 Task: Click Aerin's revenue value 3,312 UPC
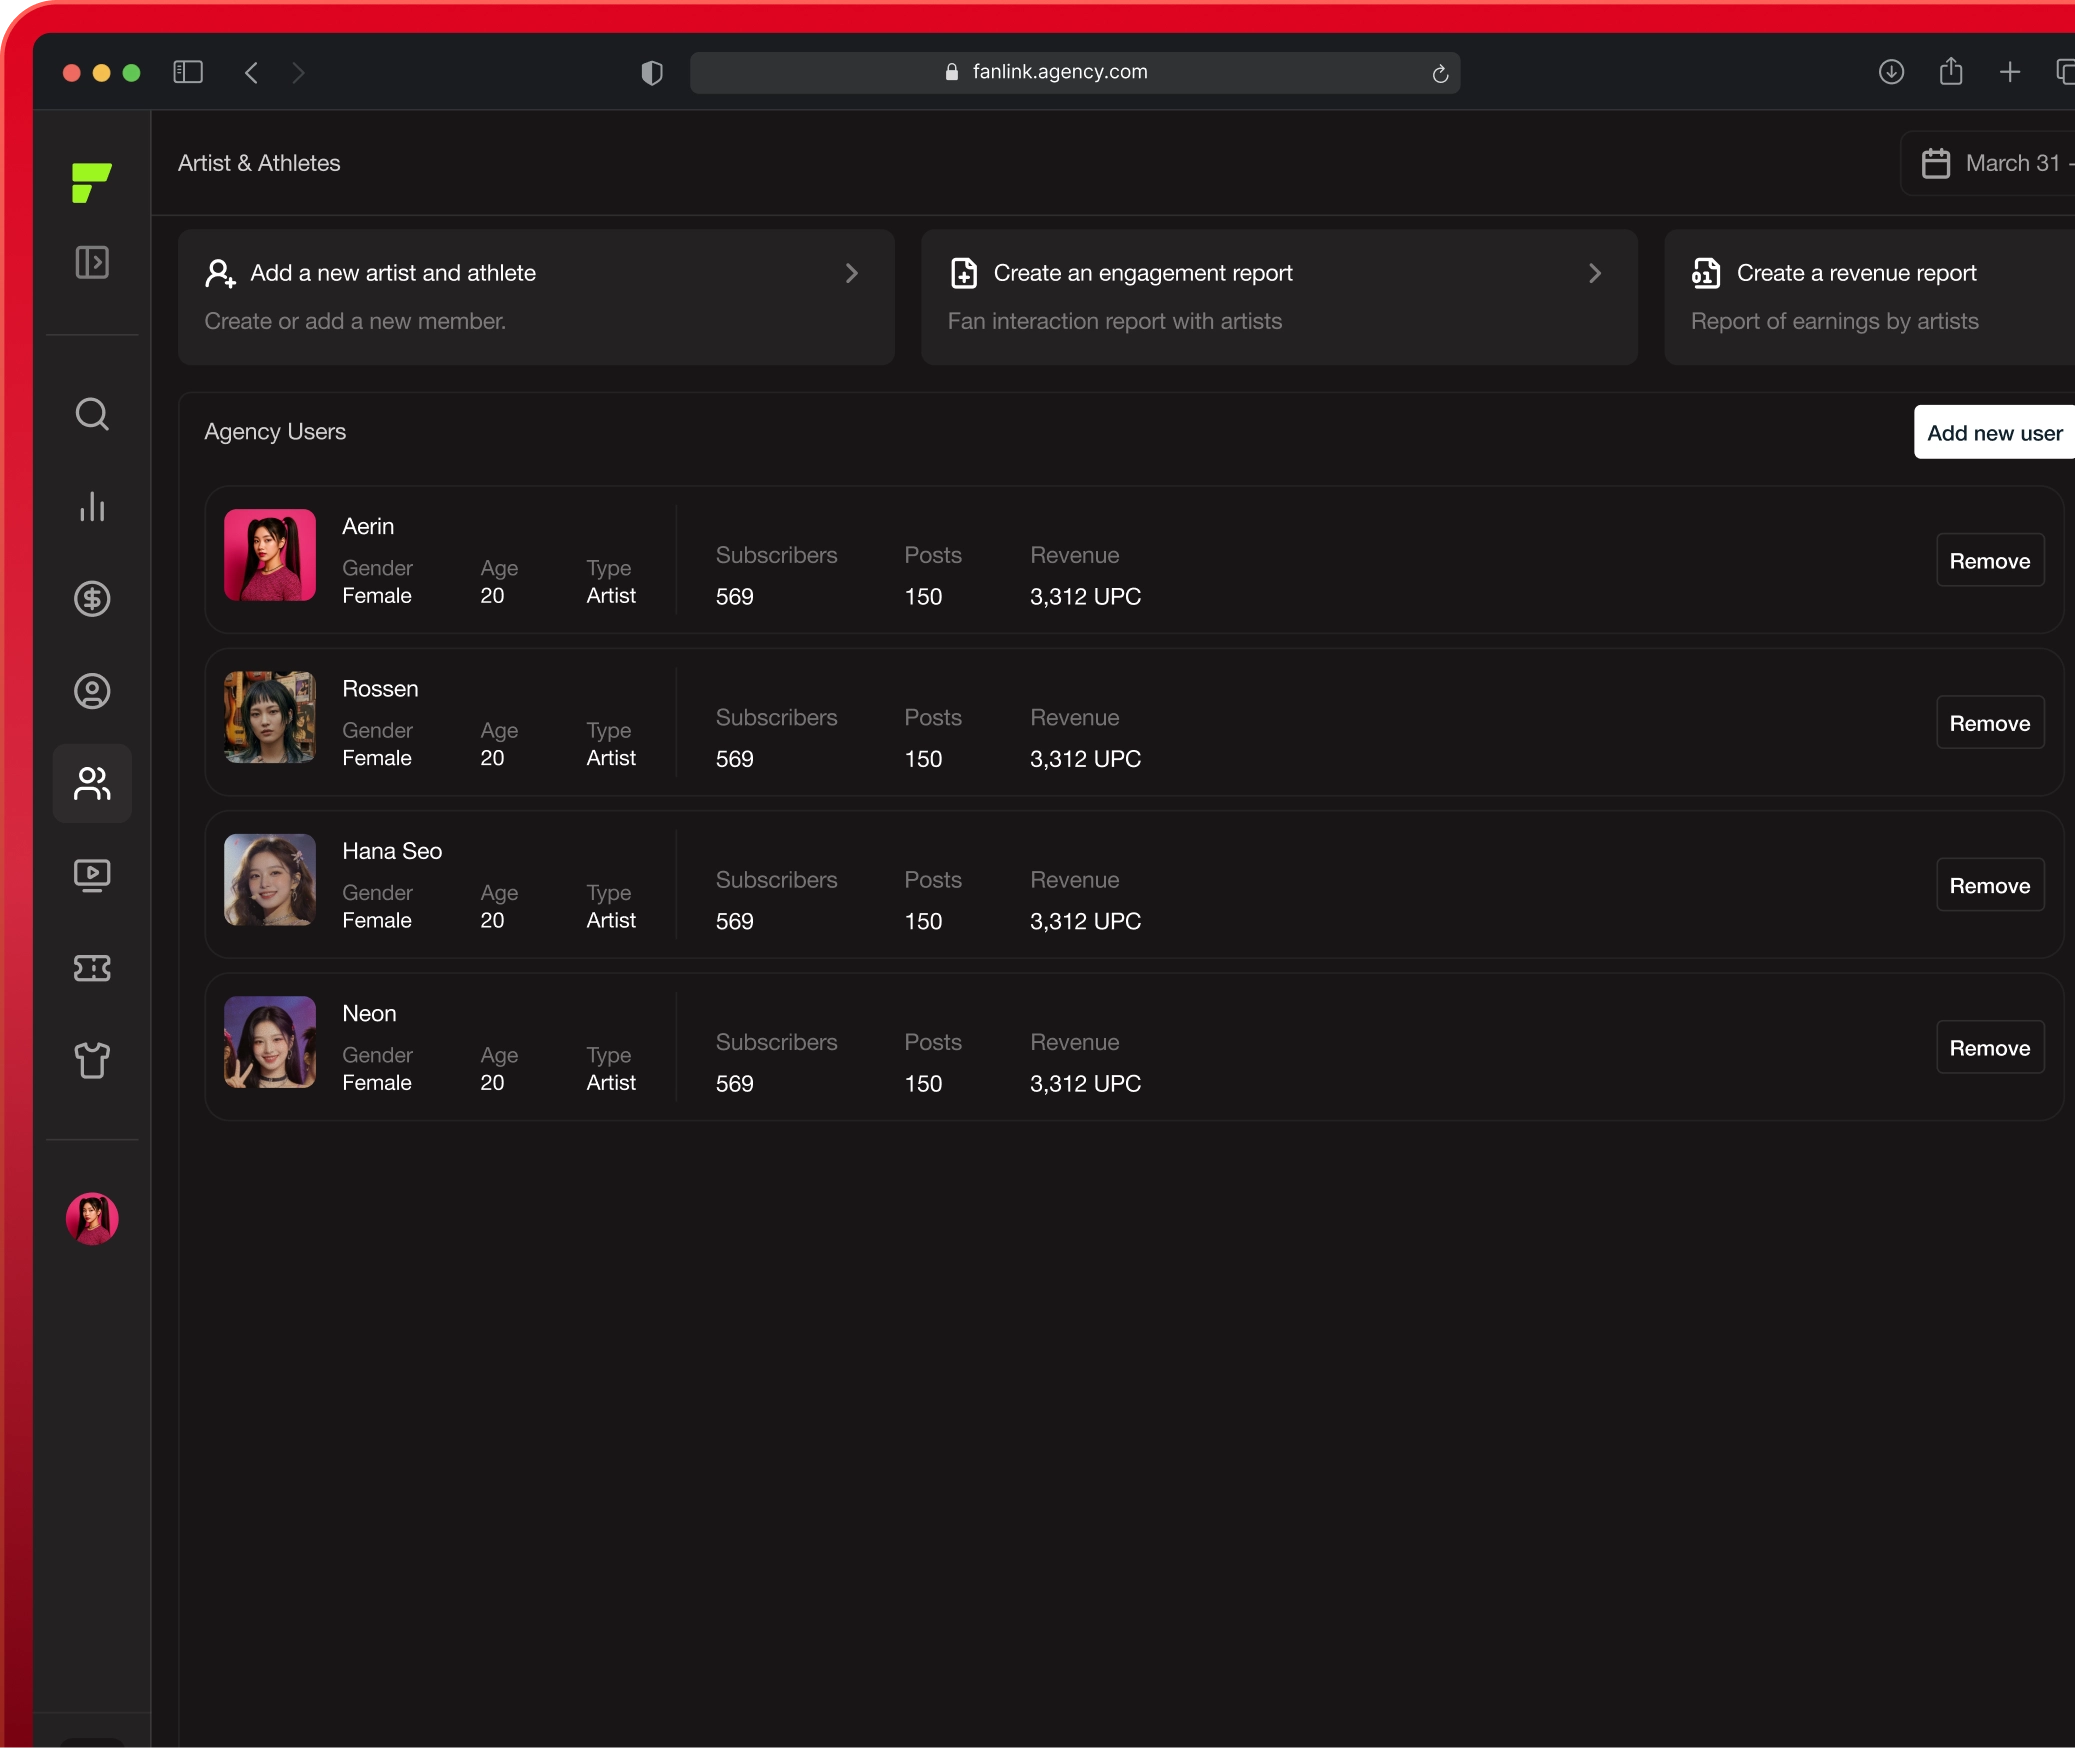click(1085, 596)
